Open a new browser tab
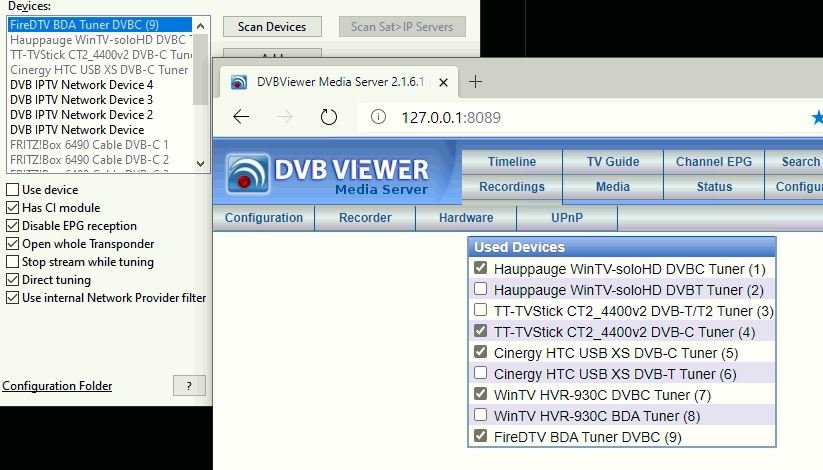The width and height of the screenshot is (823, 470). click(475, 82)
